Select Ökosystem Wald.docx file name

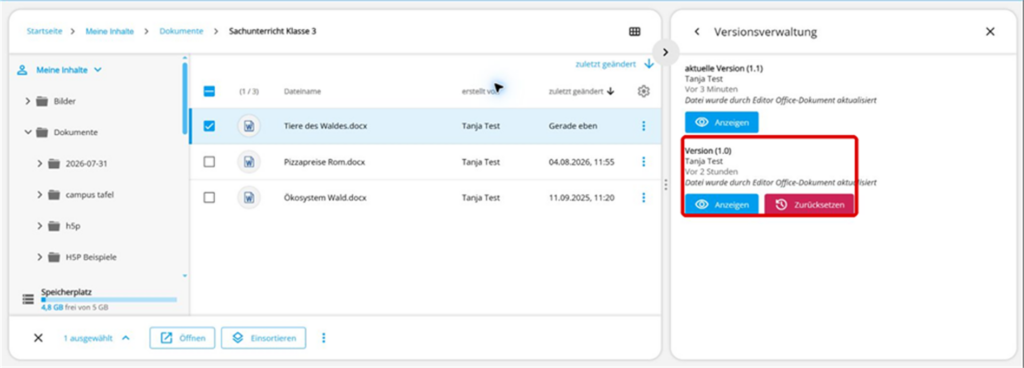325,197
